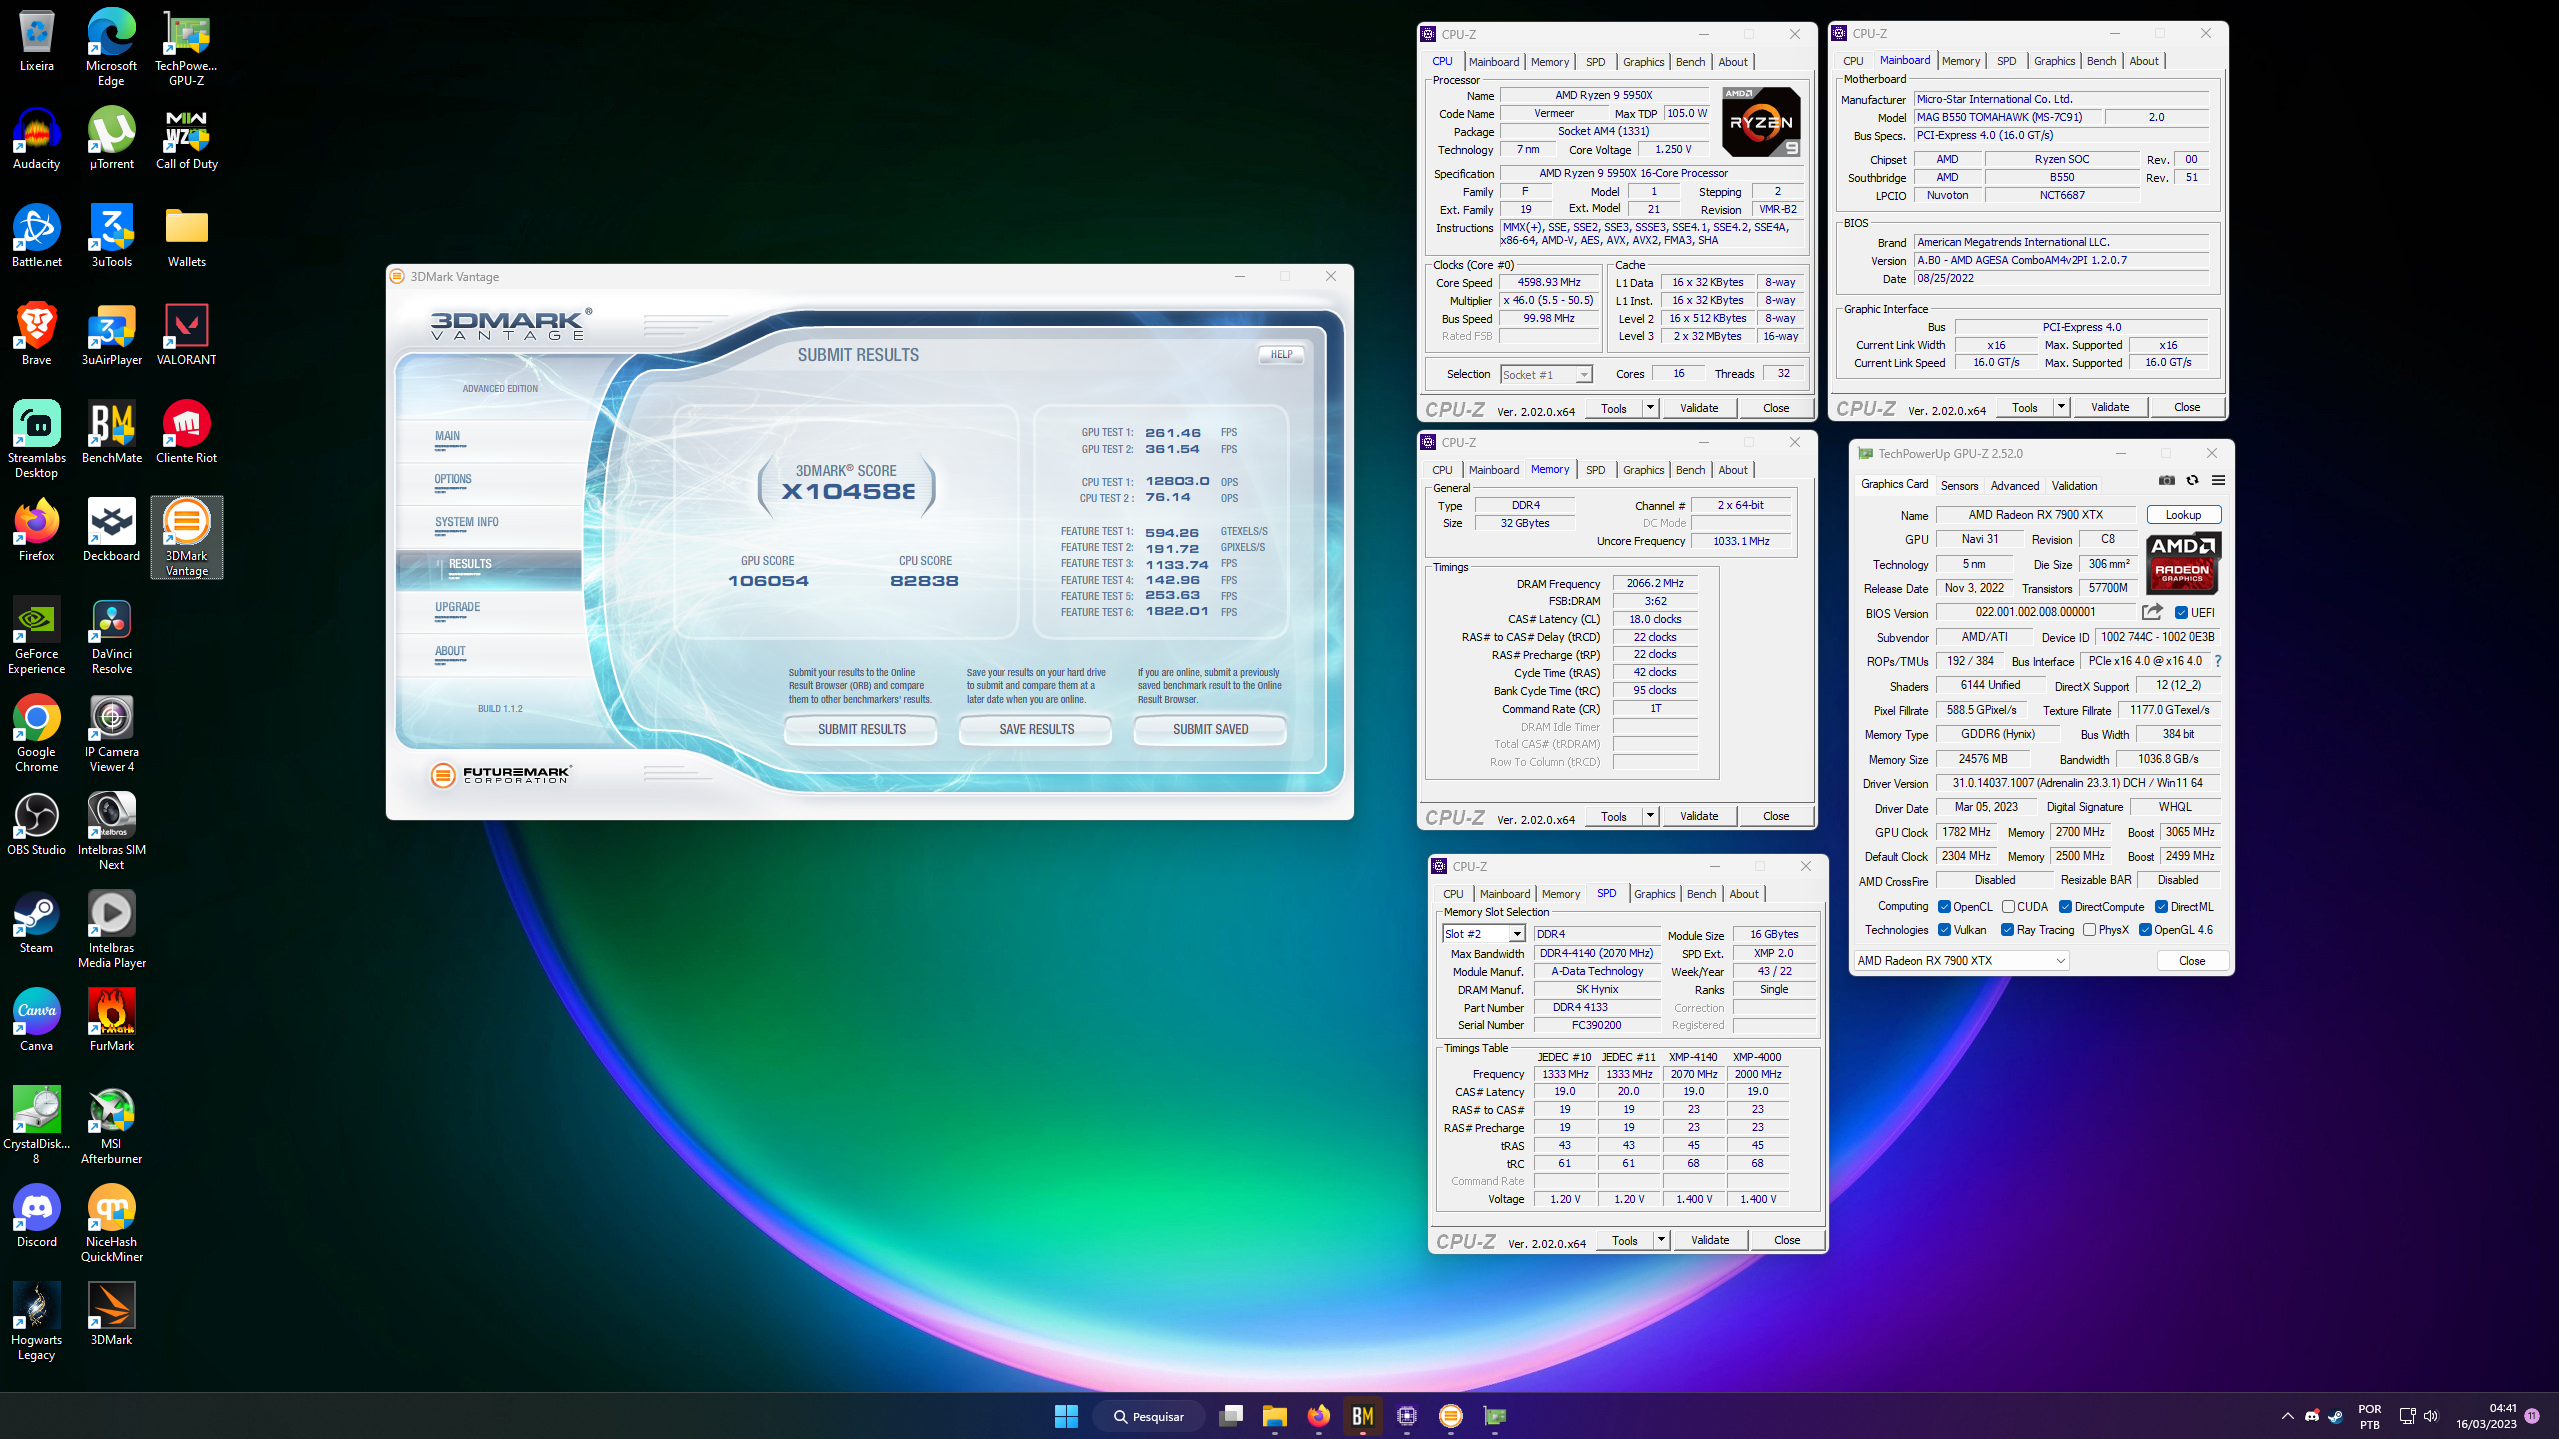The image size is (2559, 1439).
Task: Expand Tools dropdown arrow in CPU-Z Memory window
Action: click(x=1650, y=816)
